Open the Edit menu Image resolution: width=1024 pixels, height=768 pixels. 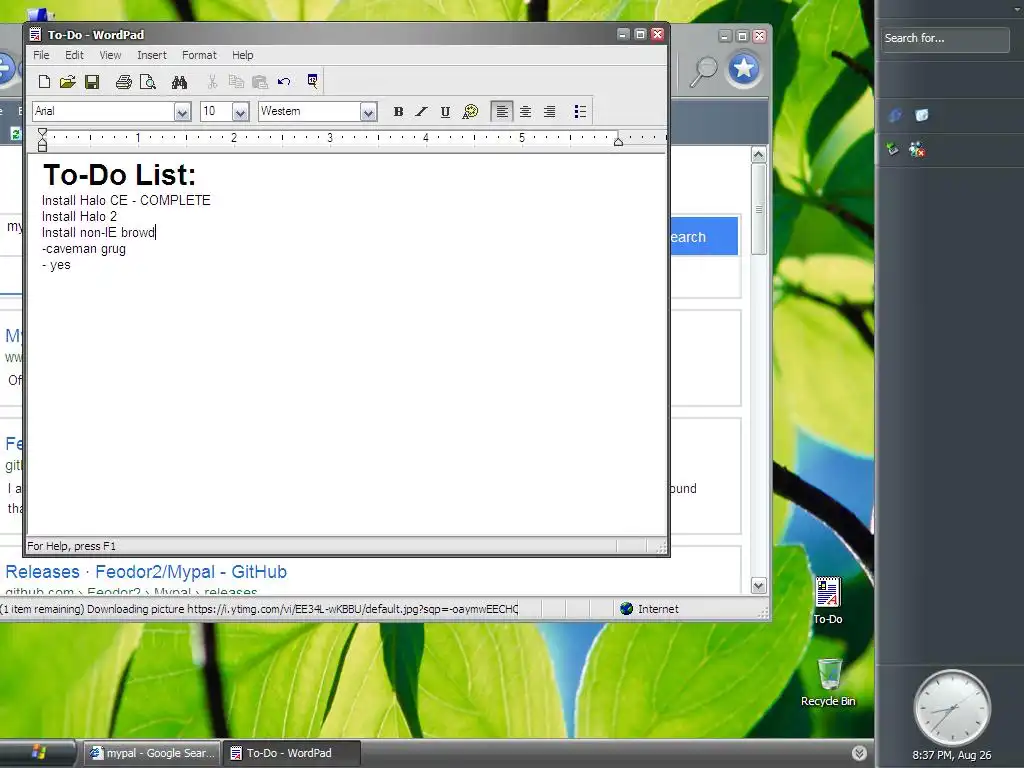74,55
